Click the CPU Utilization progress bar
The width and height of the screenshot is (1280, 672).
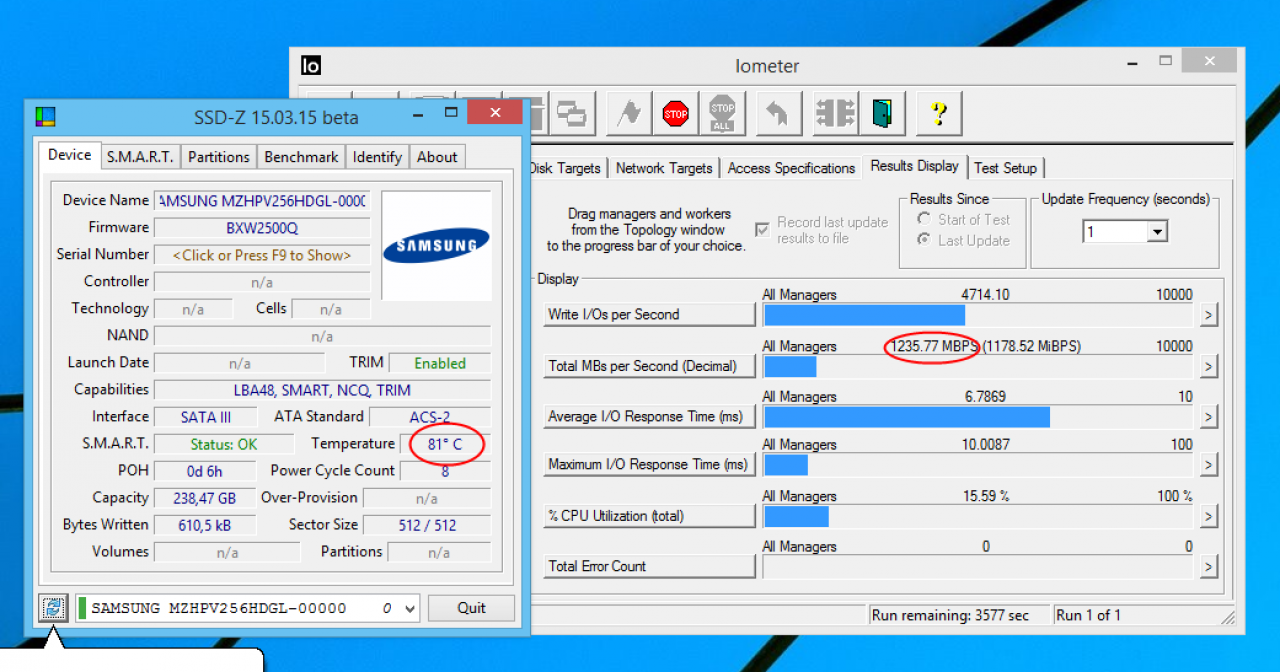click(979, 516)
